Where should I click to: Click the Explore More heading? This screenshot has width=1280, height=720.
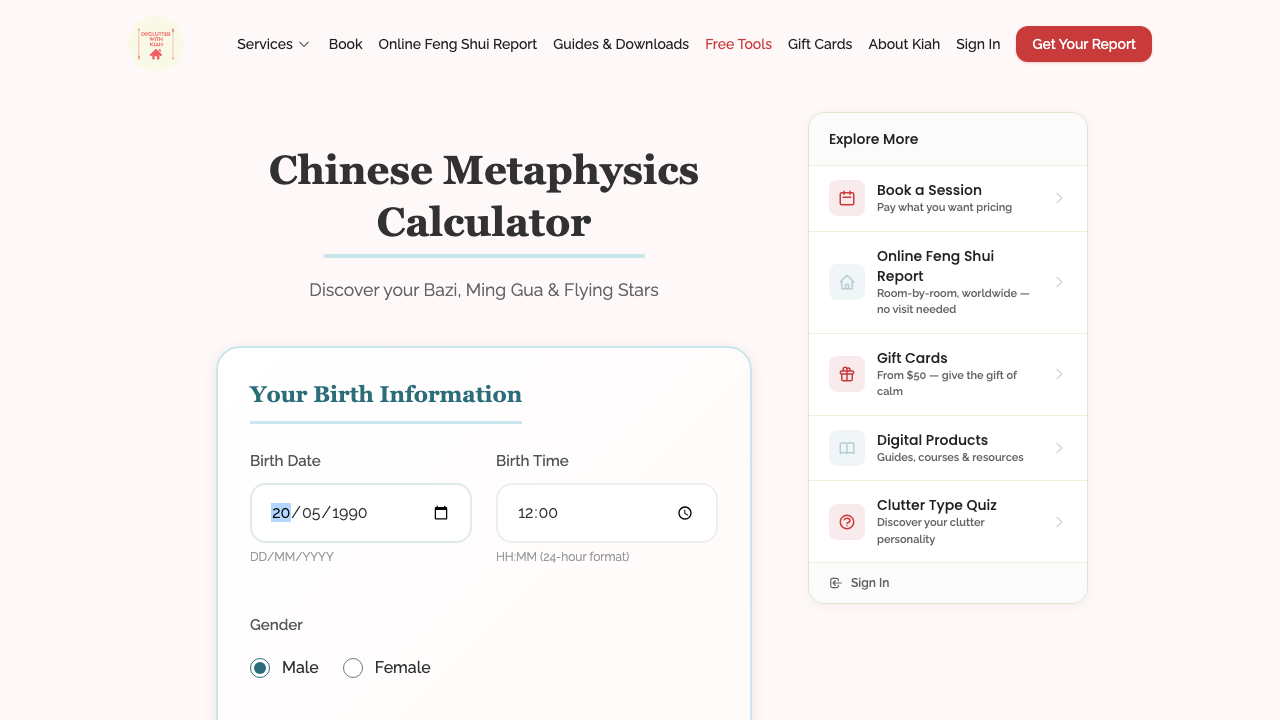873,139
